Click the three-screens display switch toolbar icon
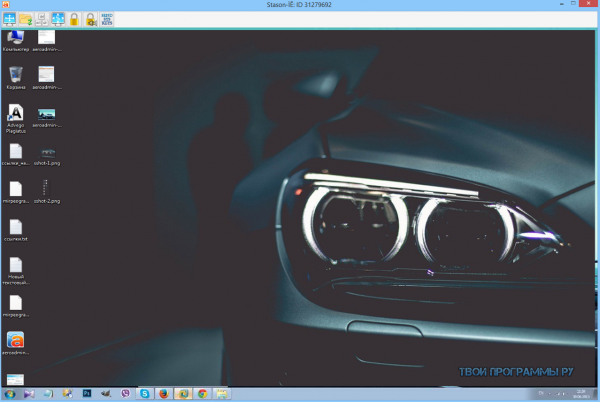This screenshot has width=600, height=402. (x=42, y=19)
